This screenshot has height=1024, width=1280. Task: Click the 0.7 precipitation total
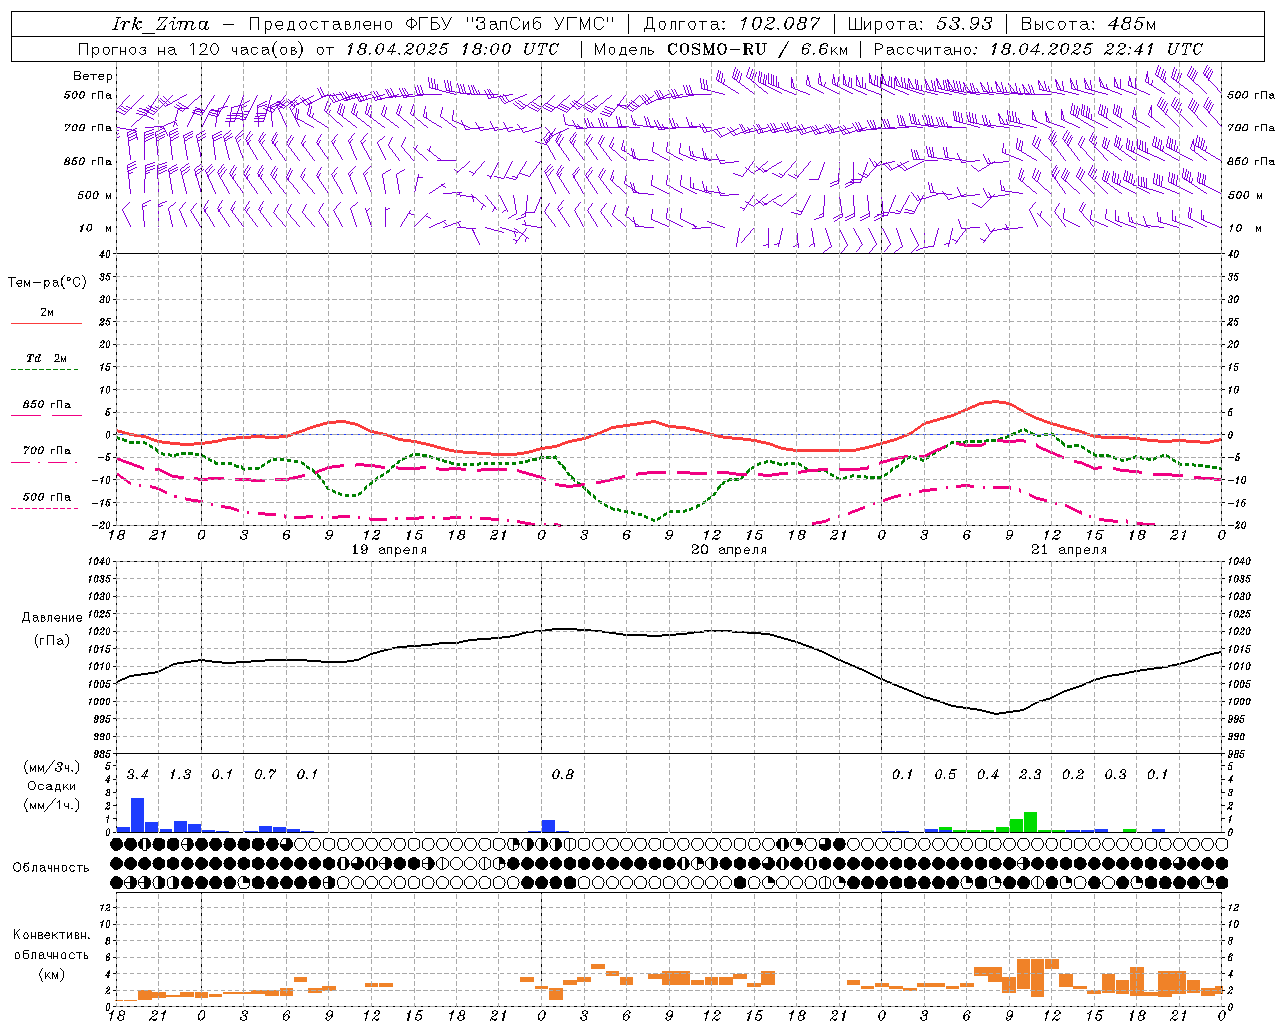click(265, 774)
